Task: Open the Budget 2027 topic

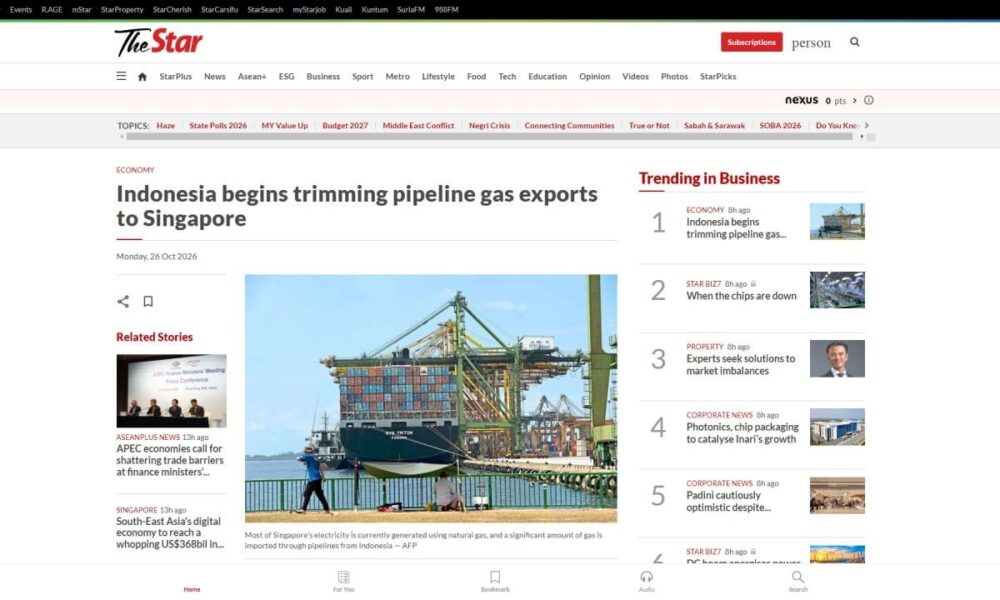Action: click(345, 126)
